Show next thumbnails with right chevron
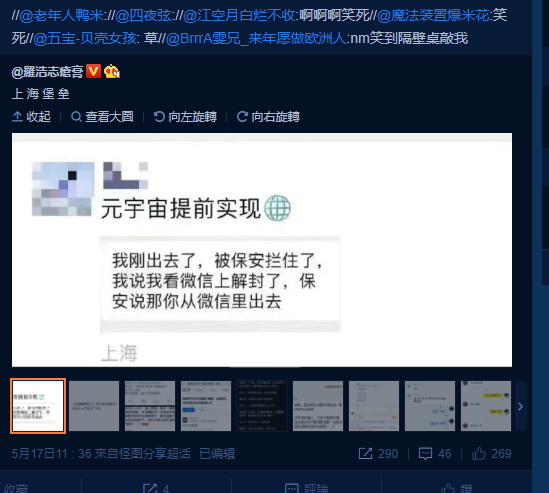This screenshot has height=493, width=549. (x=520, y=406)
